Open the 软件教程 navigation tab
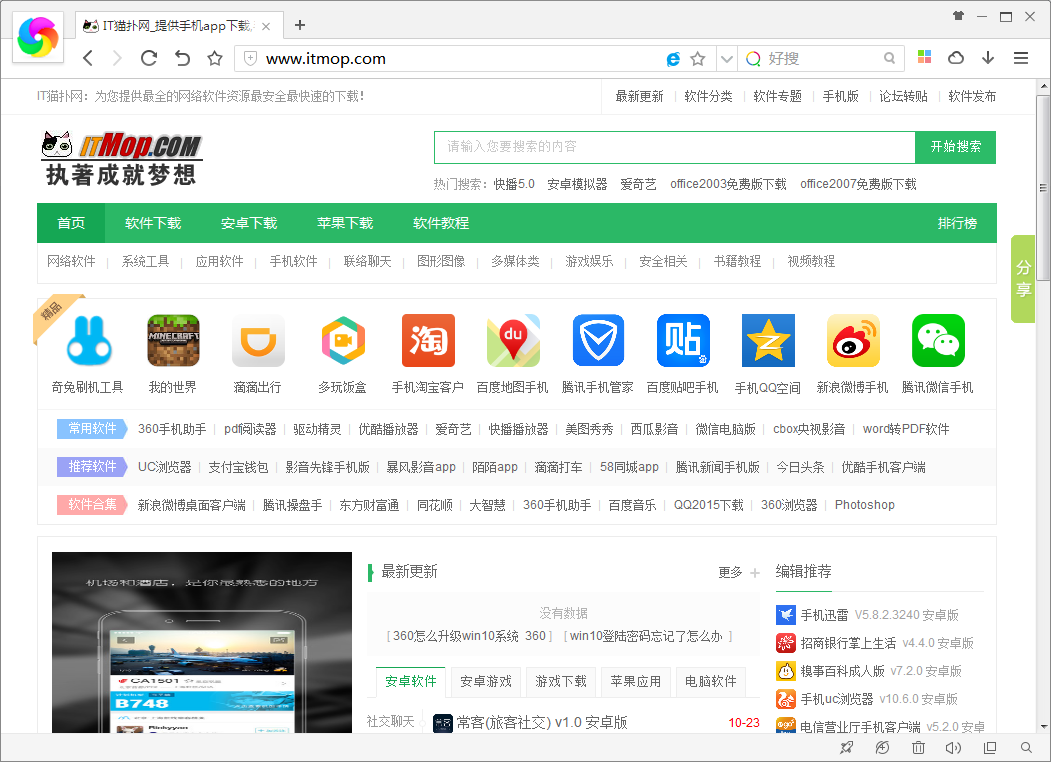Image resolution: width=1051 pixels, height=762 pixels. pos(440,223)
